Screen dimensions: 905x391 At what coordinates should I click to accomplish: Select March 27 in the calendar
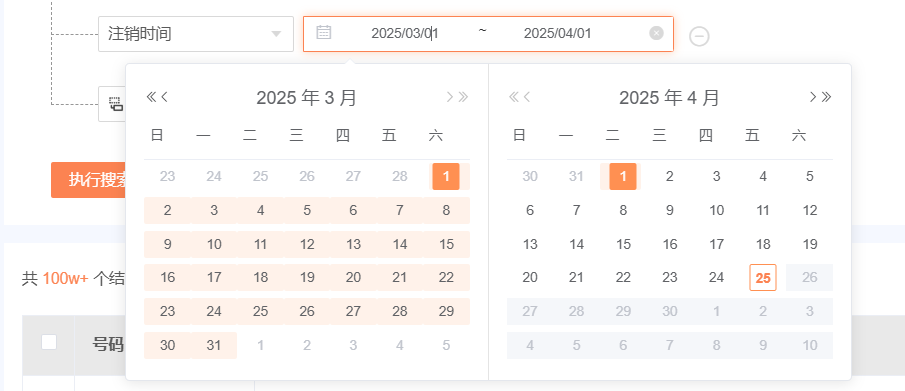coord(353,312)
